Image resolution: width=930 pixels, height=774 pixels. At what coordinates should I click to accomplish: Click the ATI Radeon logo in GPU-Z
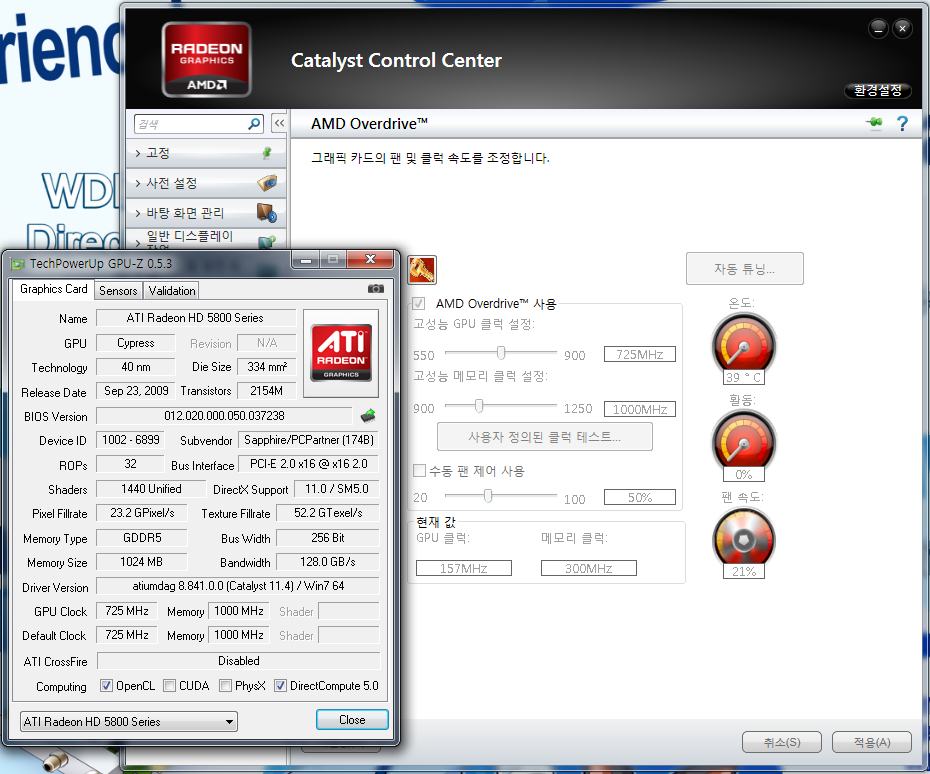tap(341, 353)
